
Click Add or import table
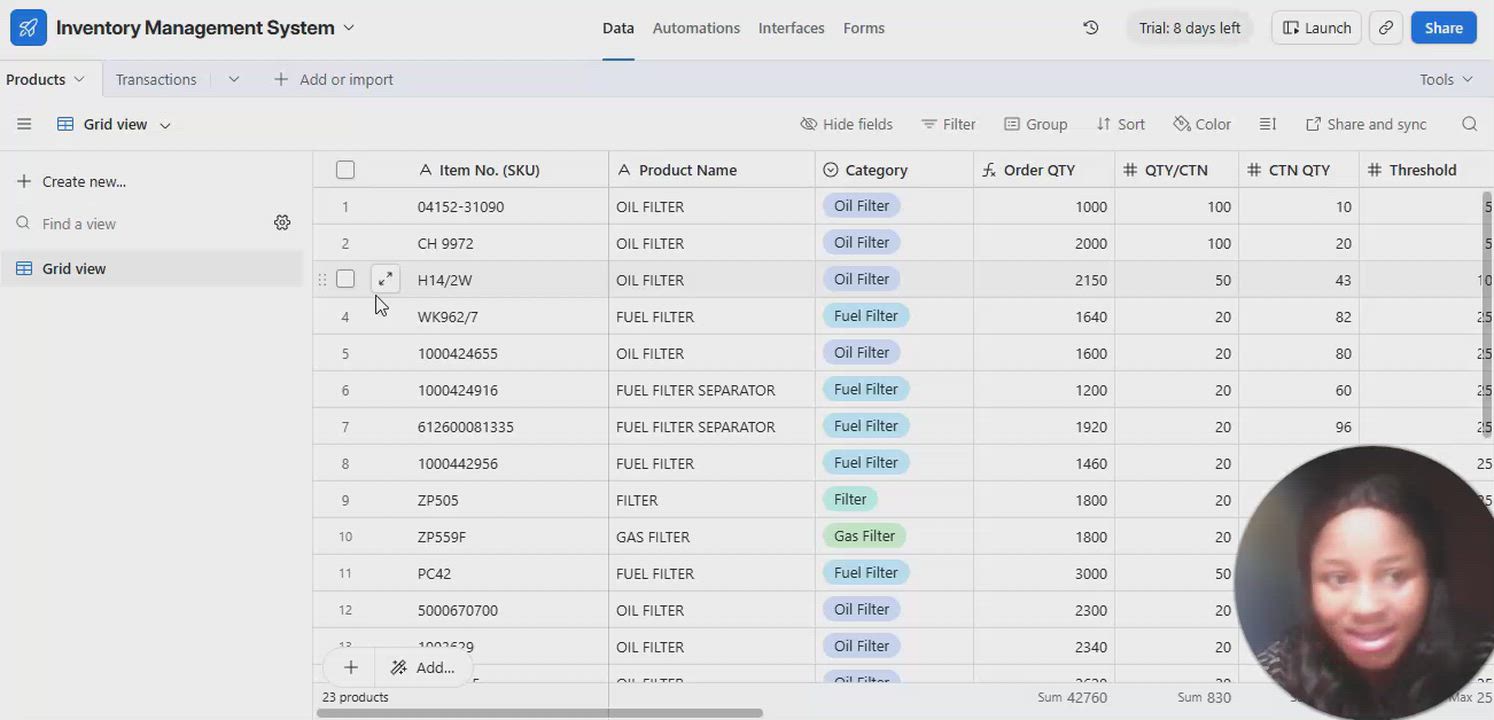334,79
